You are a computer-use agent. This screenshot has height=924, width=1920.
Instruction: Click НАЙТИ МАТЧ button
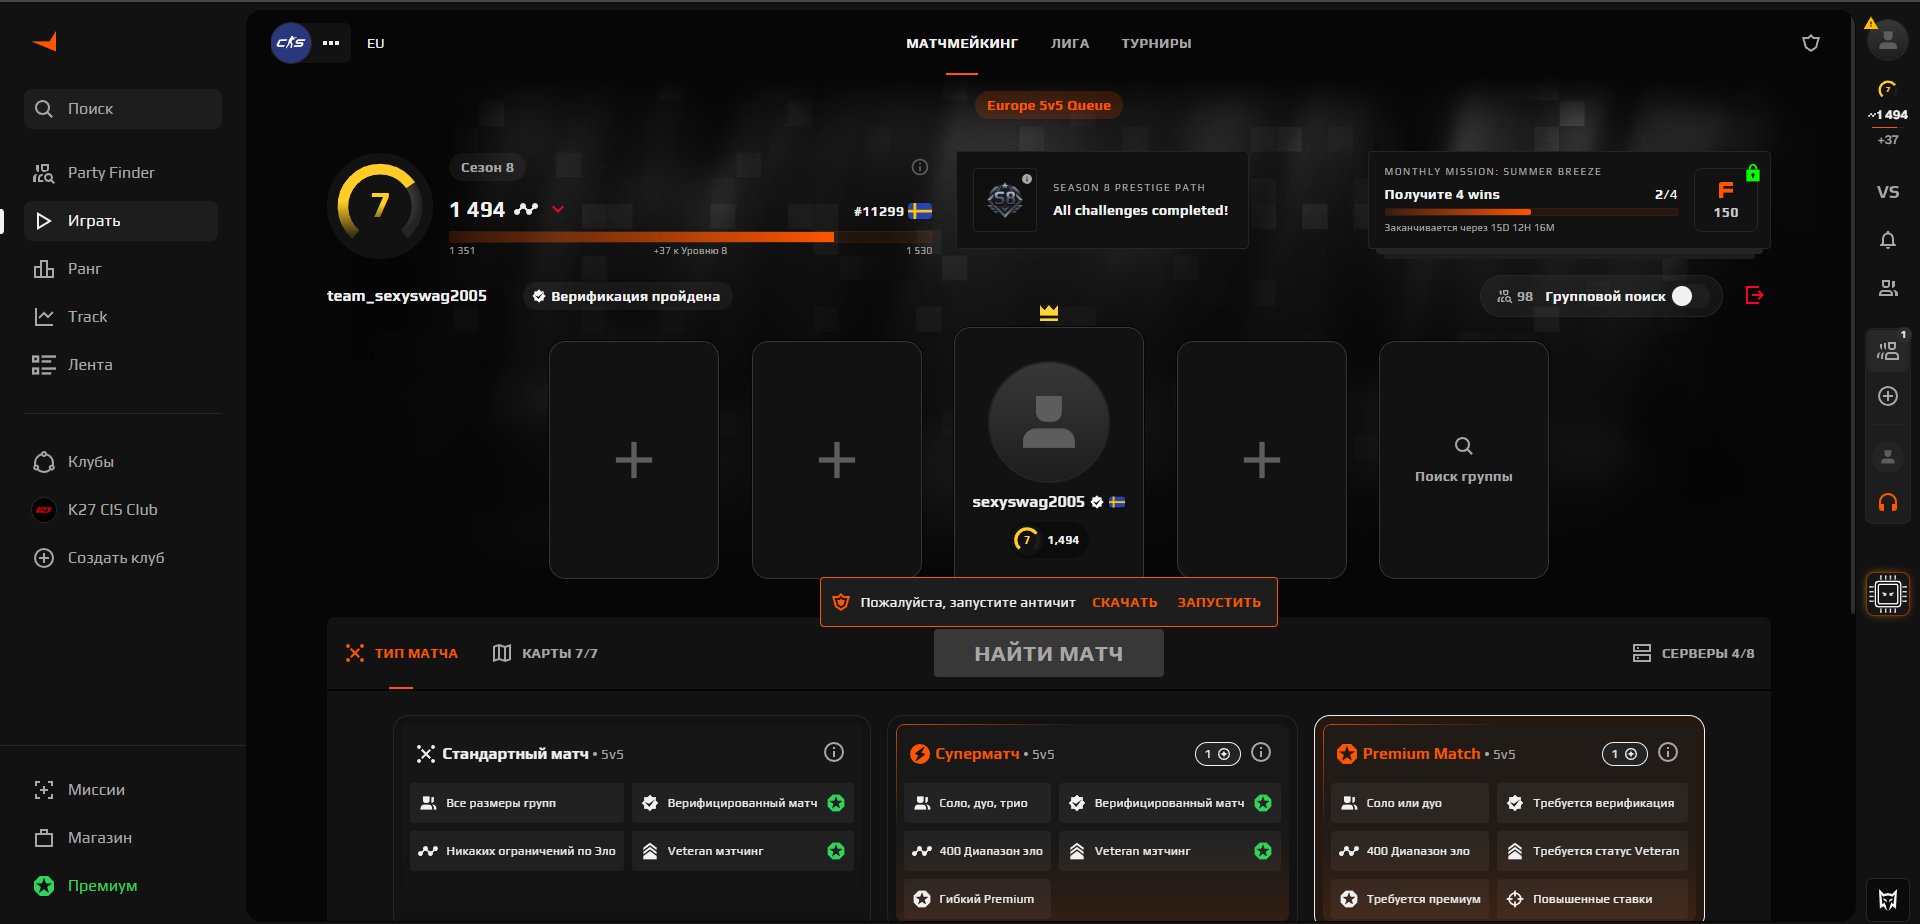1049,653
